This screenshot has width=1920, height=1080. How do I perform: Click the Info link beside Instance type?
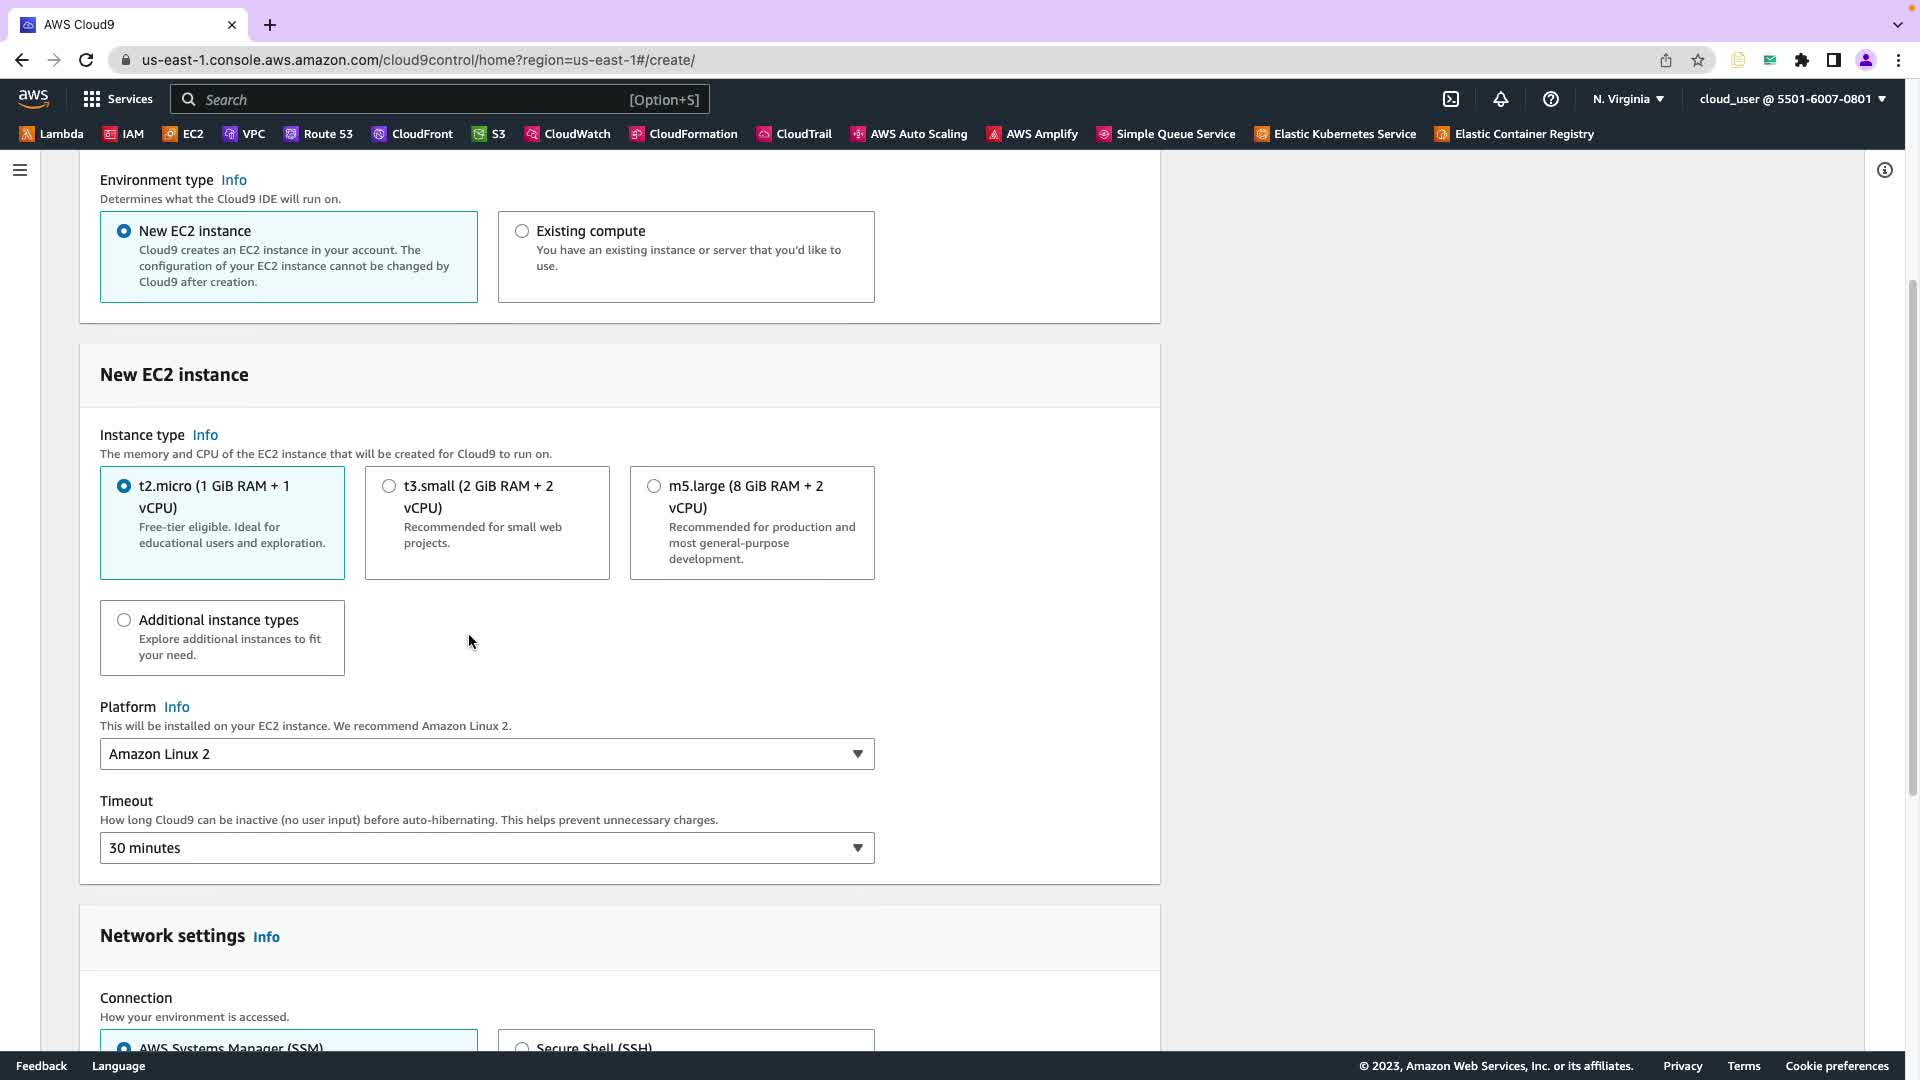(x=205, y=435)
